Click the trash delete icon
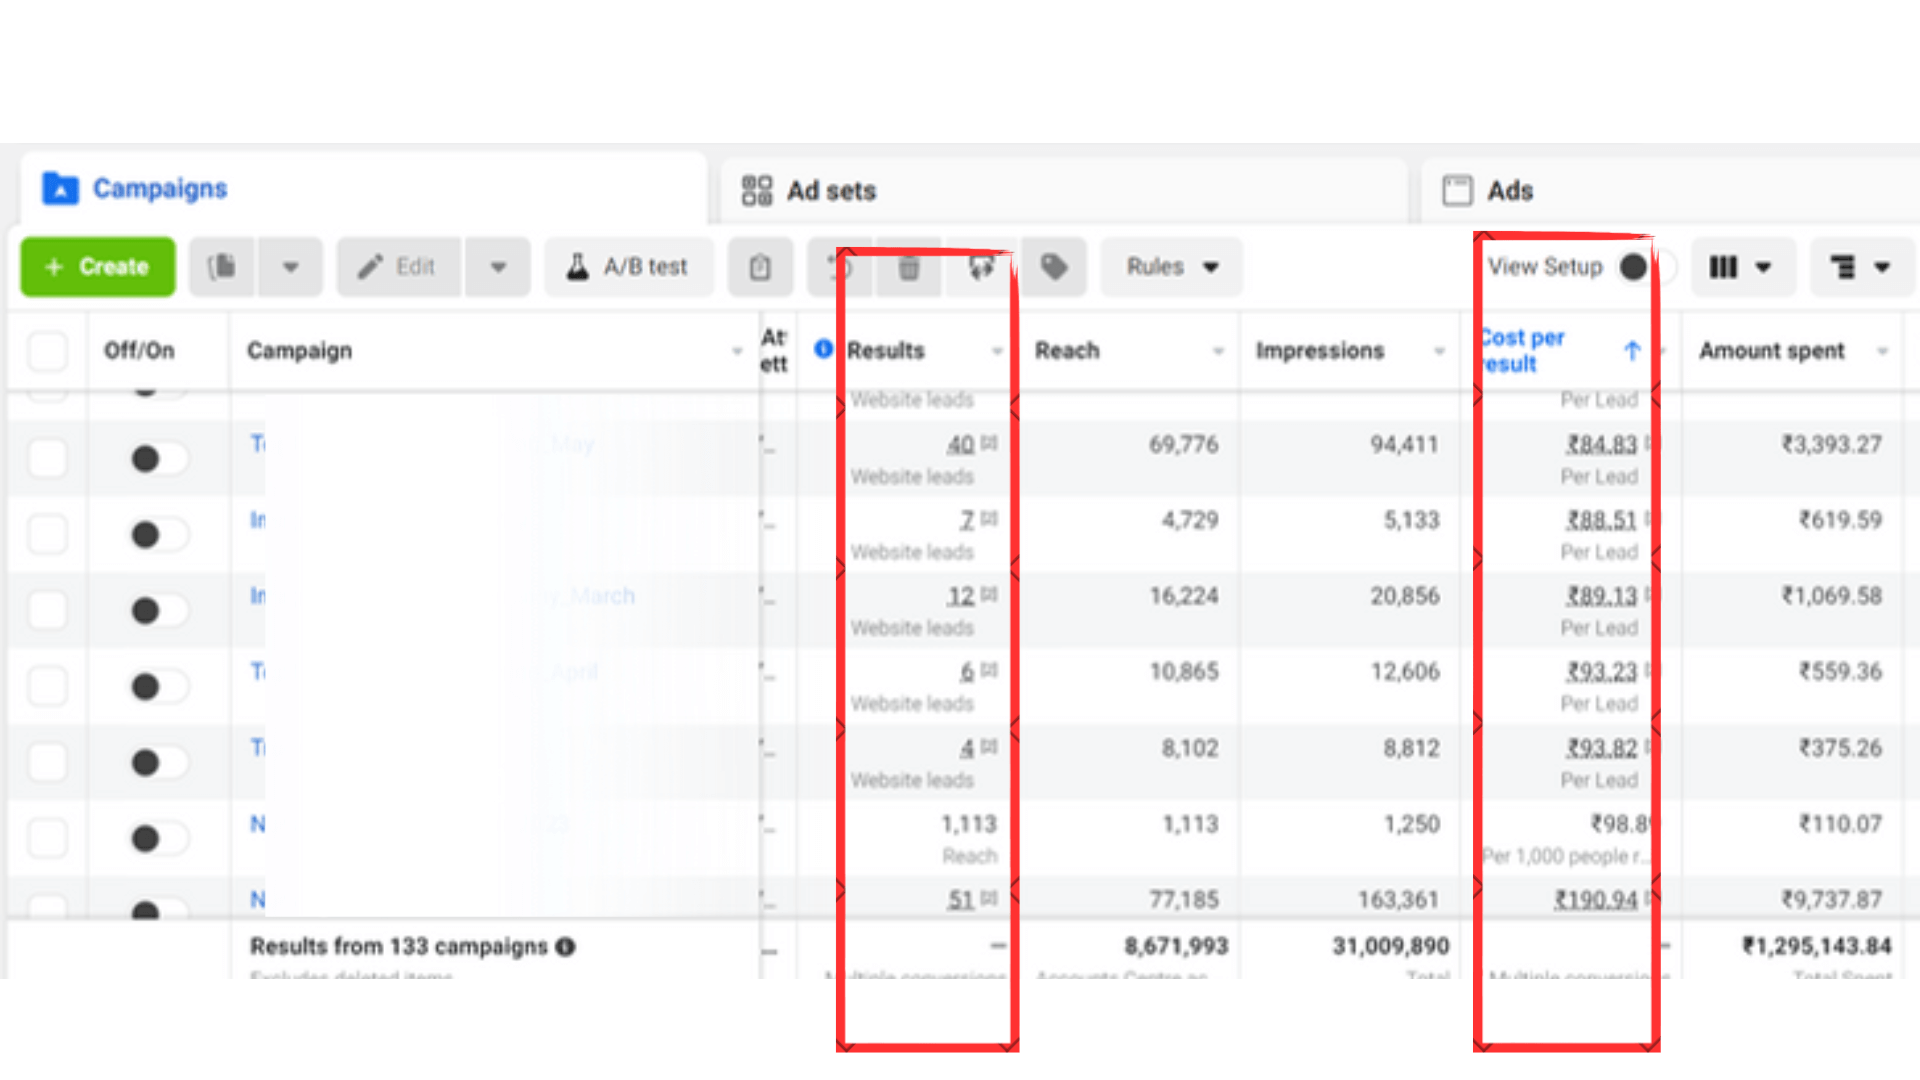The width and height of the screenshot is (1920, 1080). 908,267
